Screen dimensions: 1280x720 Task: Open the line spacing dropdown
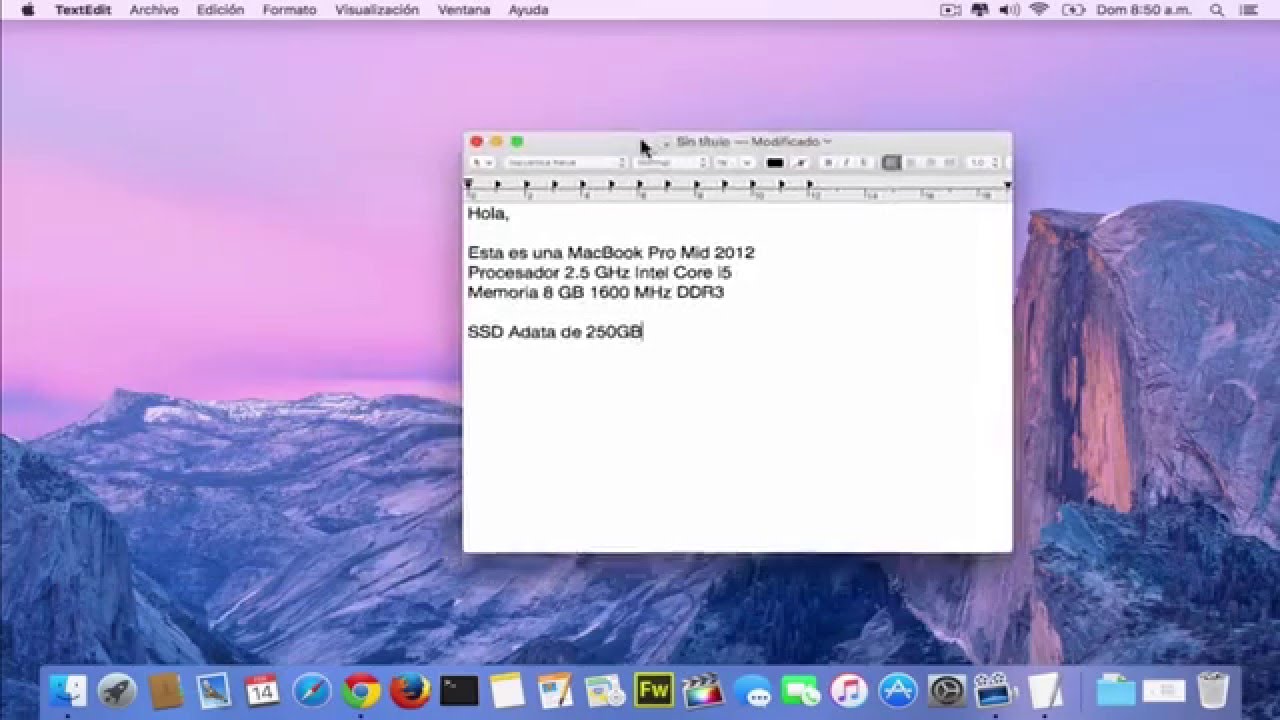pyautogui.click(x=984, y=162)
